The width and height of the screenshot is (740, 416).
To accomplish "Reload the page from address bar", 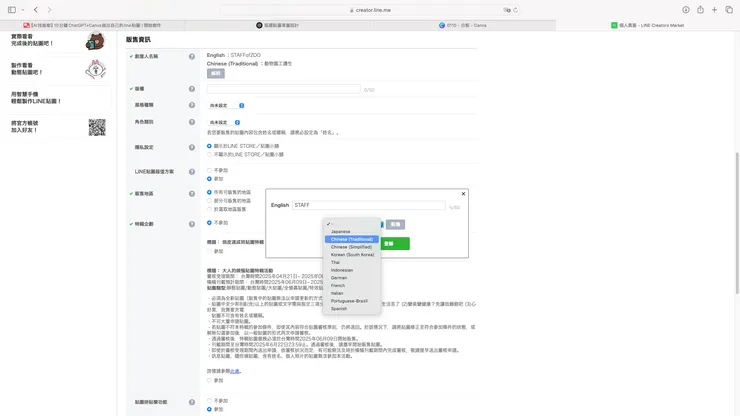I will click(515, 10).
